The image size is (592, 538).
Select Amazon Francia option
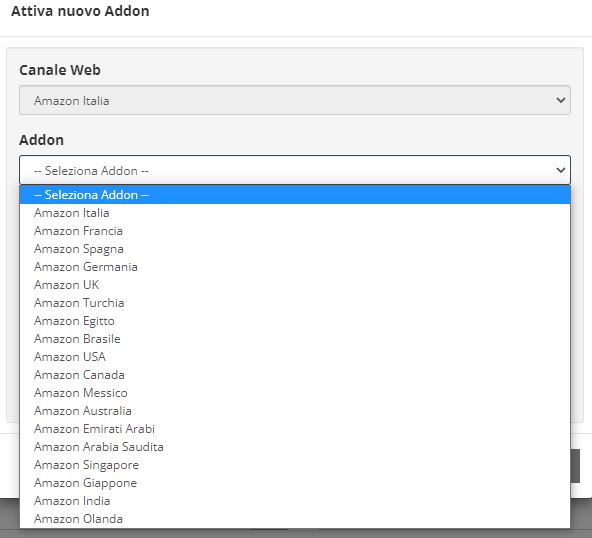point(294,231)
